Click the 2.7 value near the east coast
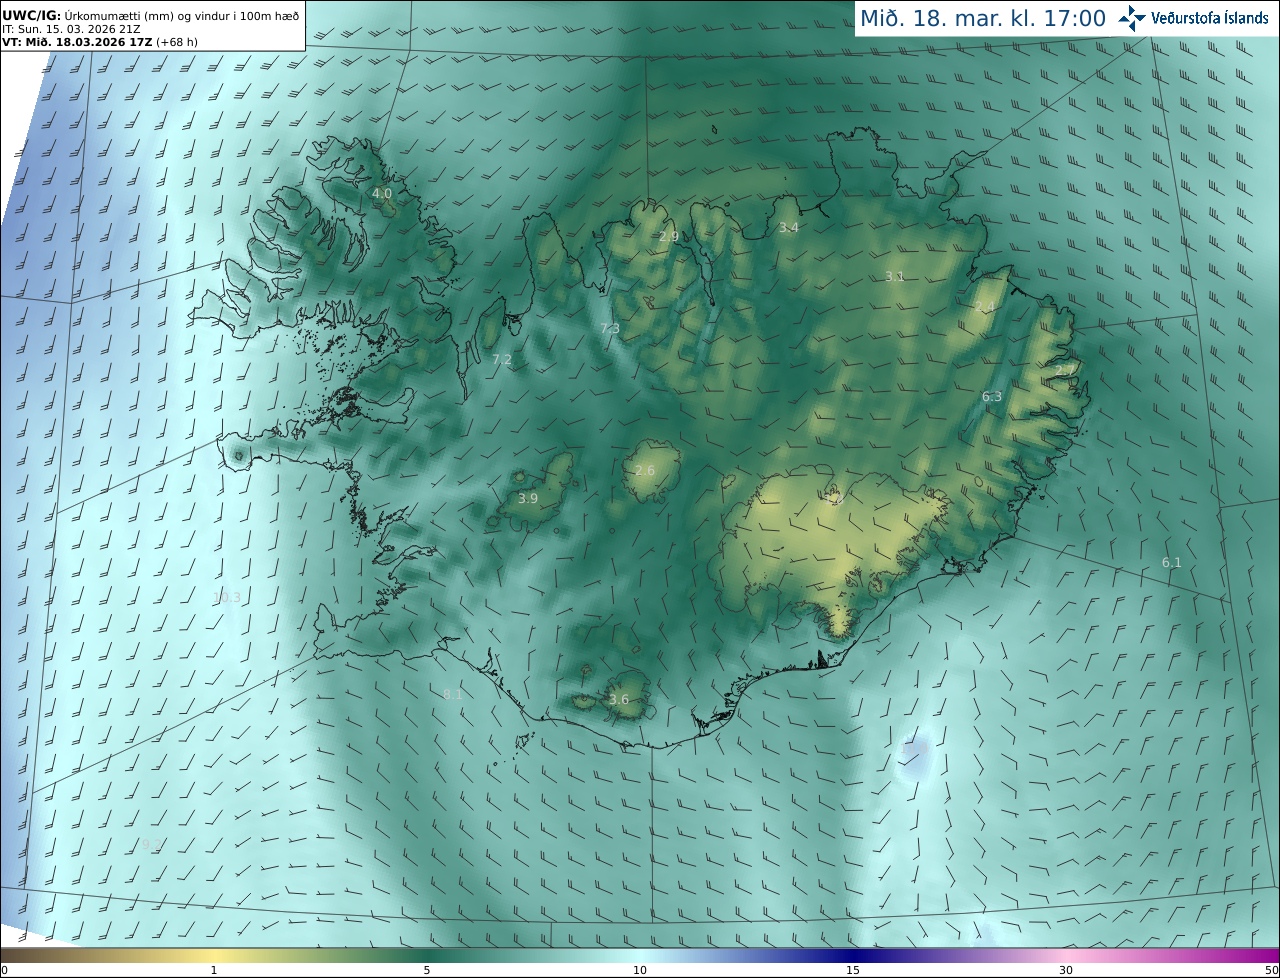The width and height of the screenshot is (1280, 978). pyautogui.click(x=1065, y=371)
